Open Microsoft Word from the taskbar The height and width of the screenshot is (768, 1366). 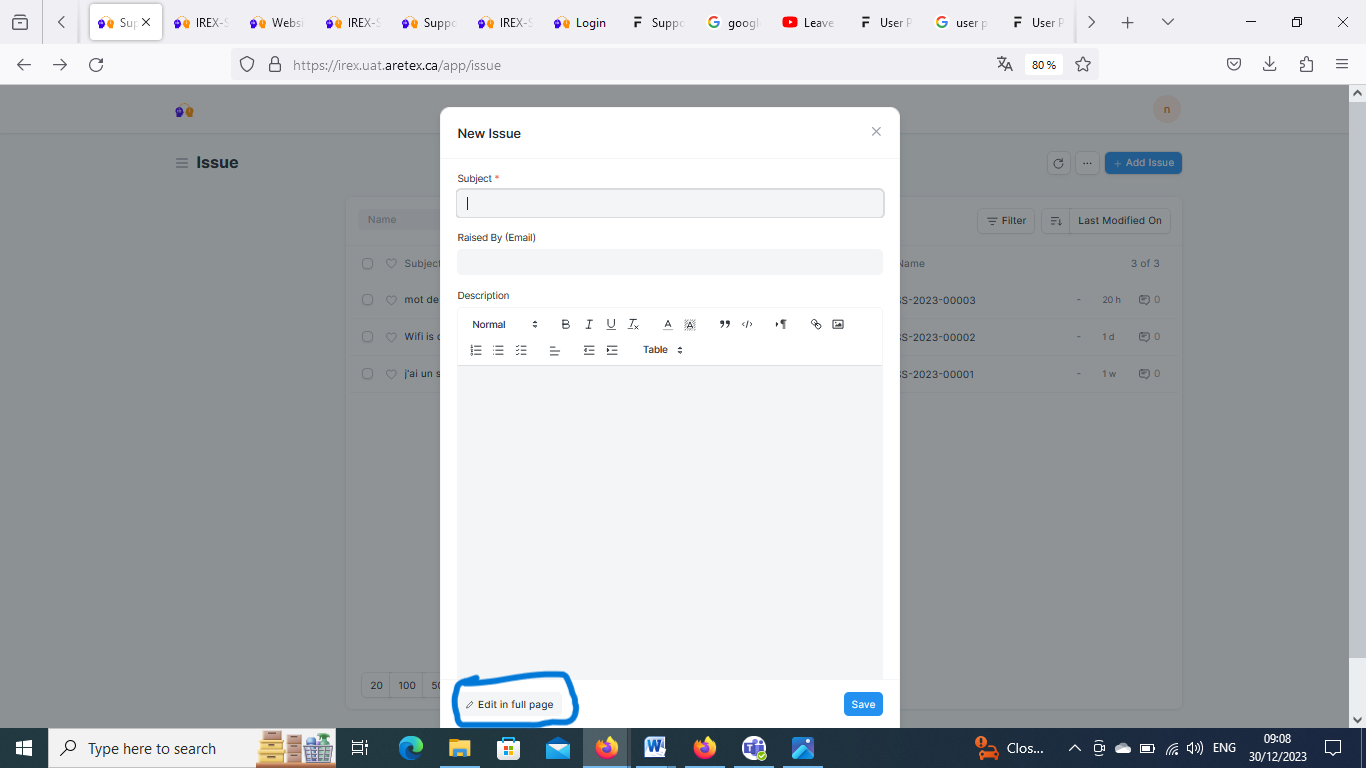655,748
